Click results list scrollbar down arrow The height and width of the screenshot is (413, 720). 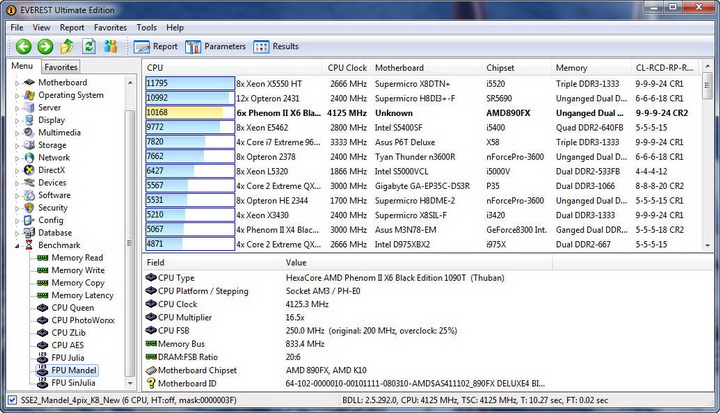707,246
